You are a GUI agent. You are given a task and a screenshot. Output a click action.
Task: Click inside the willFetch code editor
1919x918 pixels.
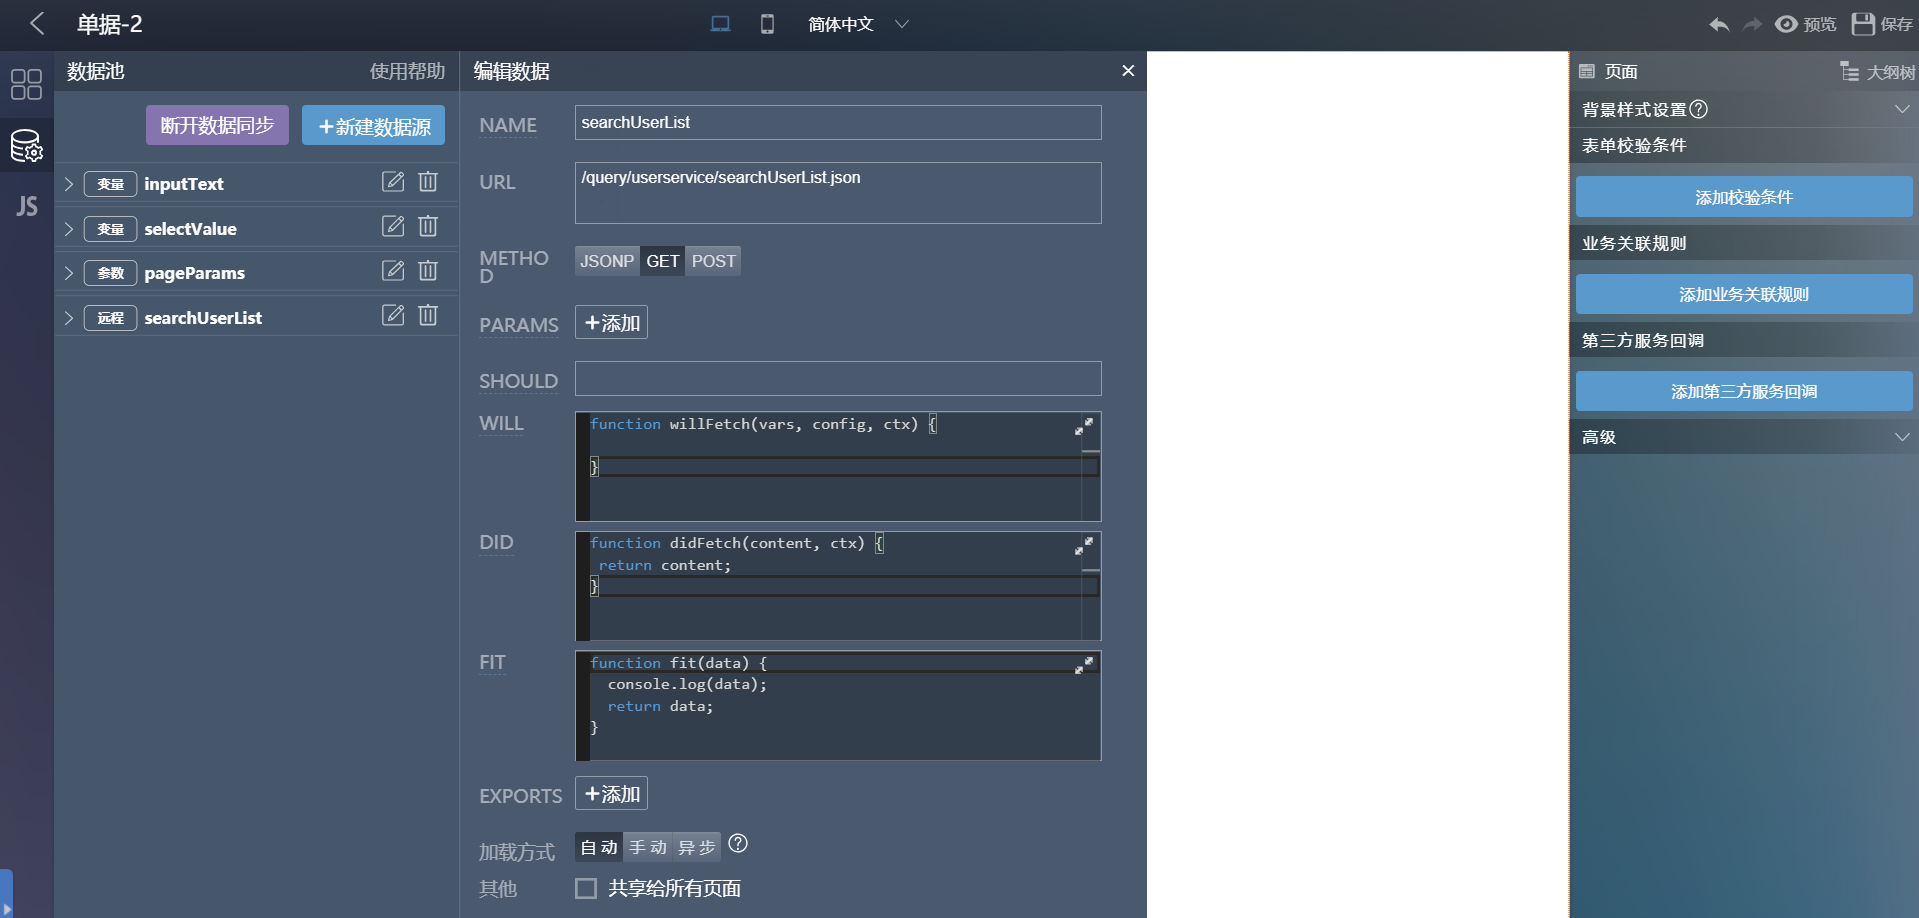coord(838,467)
